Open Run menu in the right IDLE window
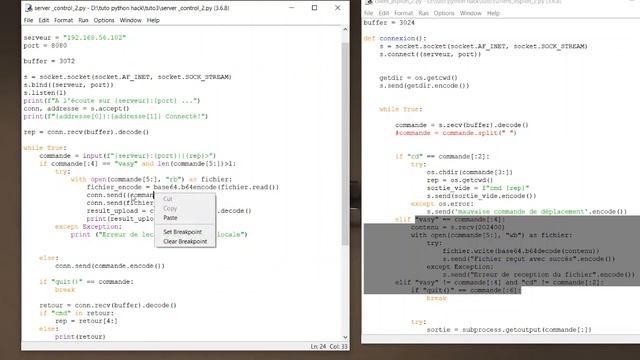640x360 pixels. 423,13
